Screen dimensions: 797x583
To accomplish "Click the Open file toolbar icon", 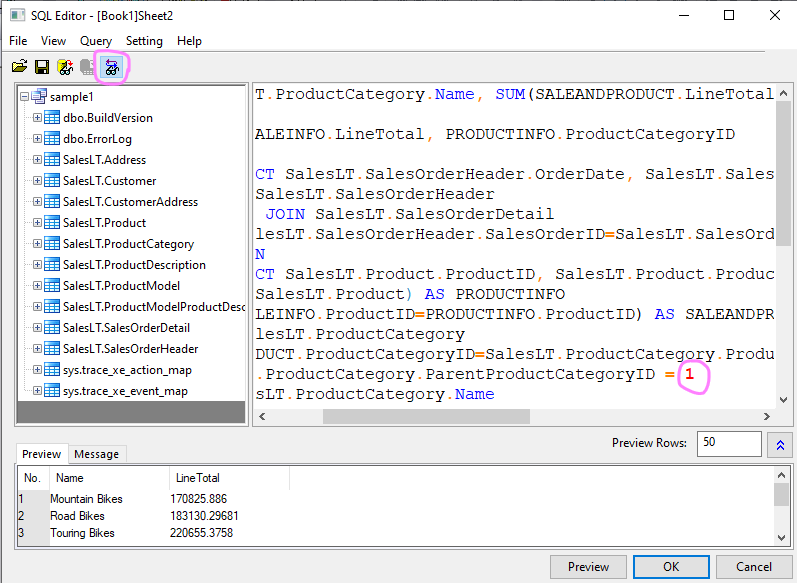I will point(19,67).
